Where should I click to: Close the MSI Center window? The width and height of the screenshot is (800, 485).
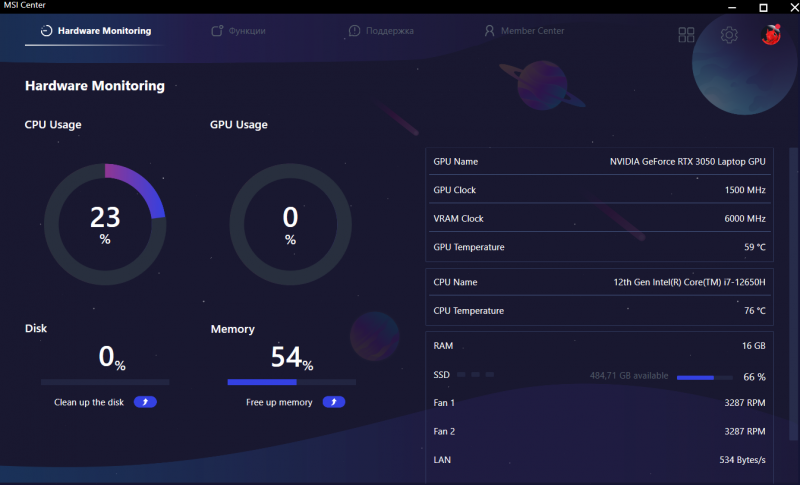794,7
